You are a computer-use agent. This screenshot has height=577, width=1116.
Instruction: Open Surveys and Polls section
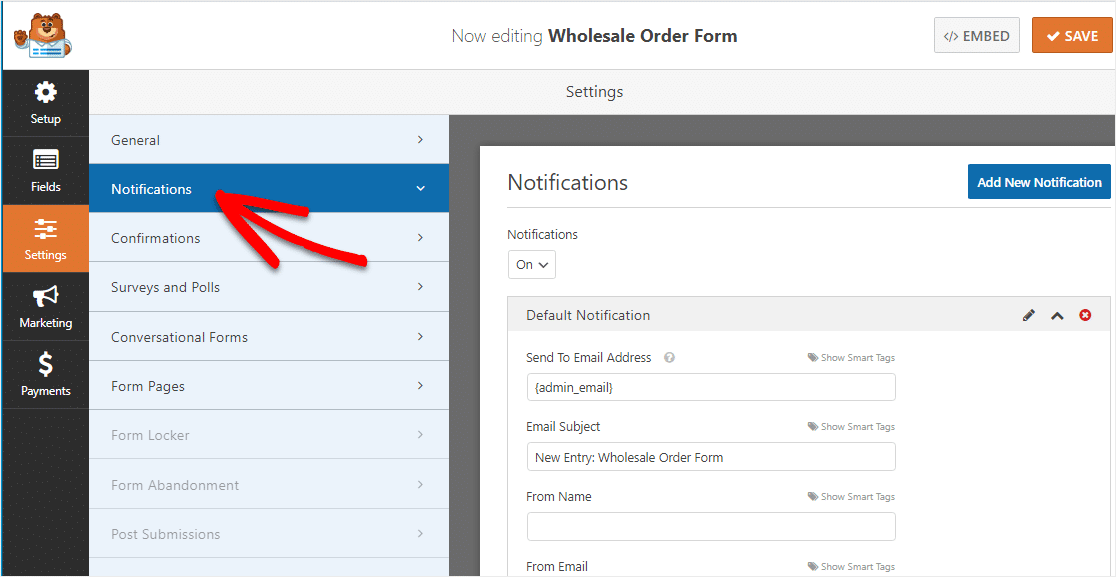[269, 287]
